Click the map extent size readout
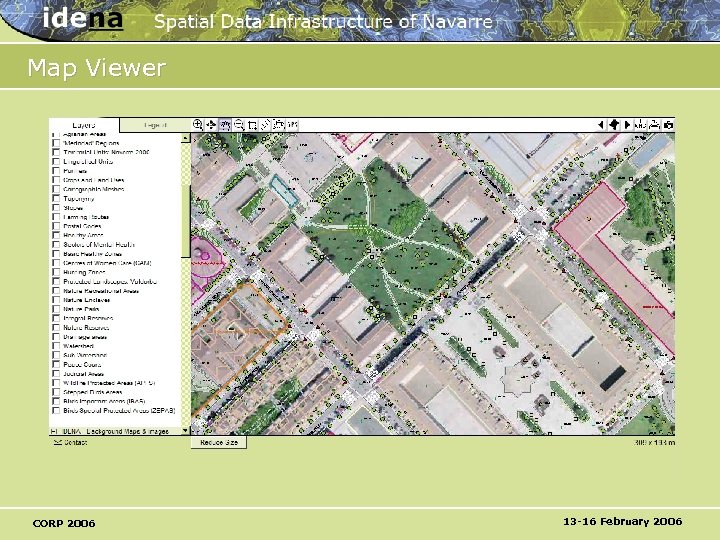This screenshot has height=540, width=720. (x=654, y=443)
